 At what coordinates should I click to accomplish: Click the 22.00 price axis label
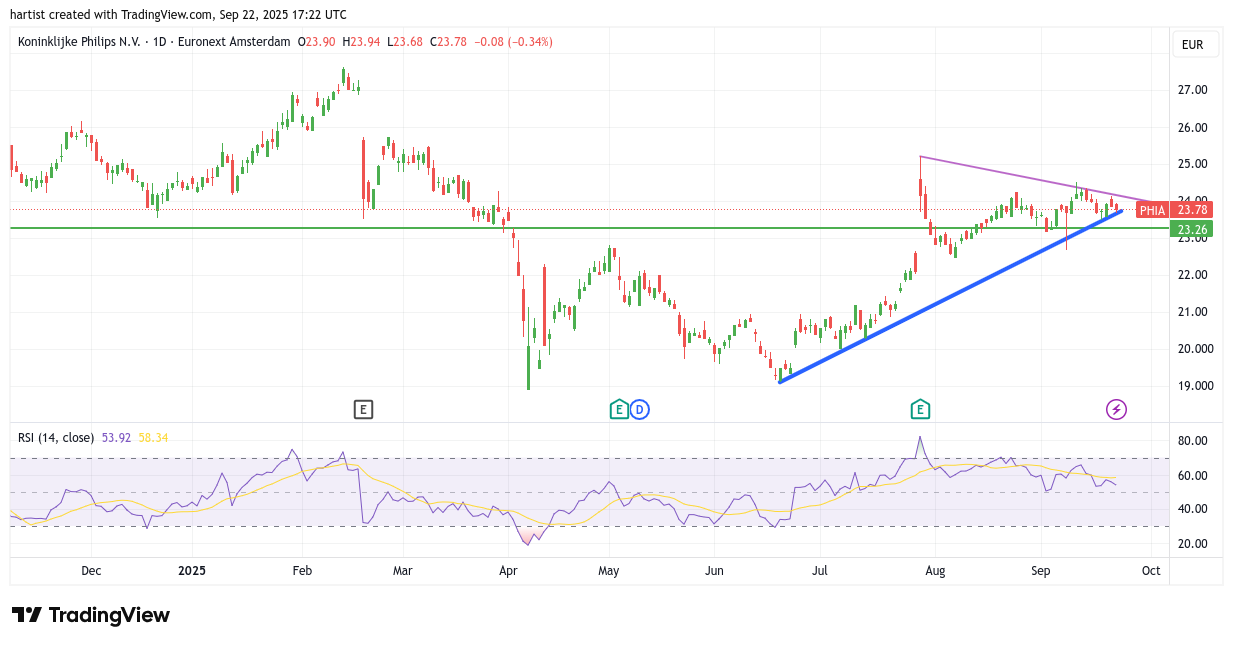(1192, 275)
